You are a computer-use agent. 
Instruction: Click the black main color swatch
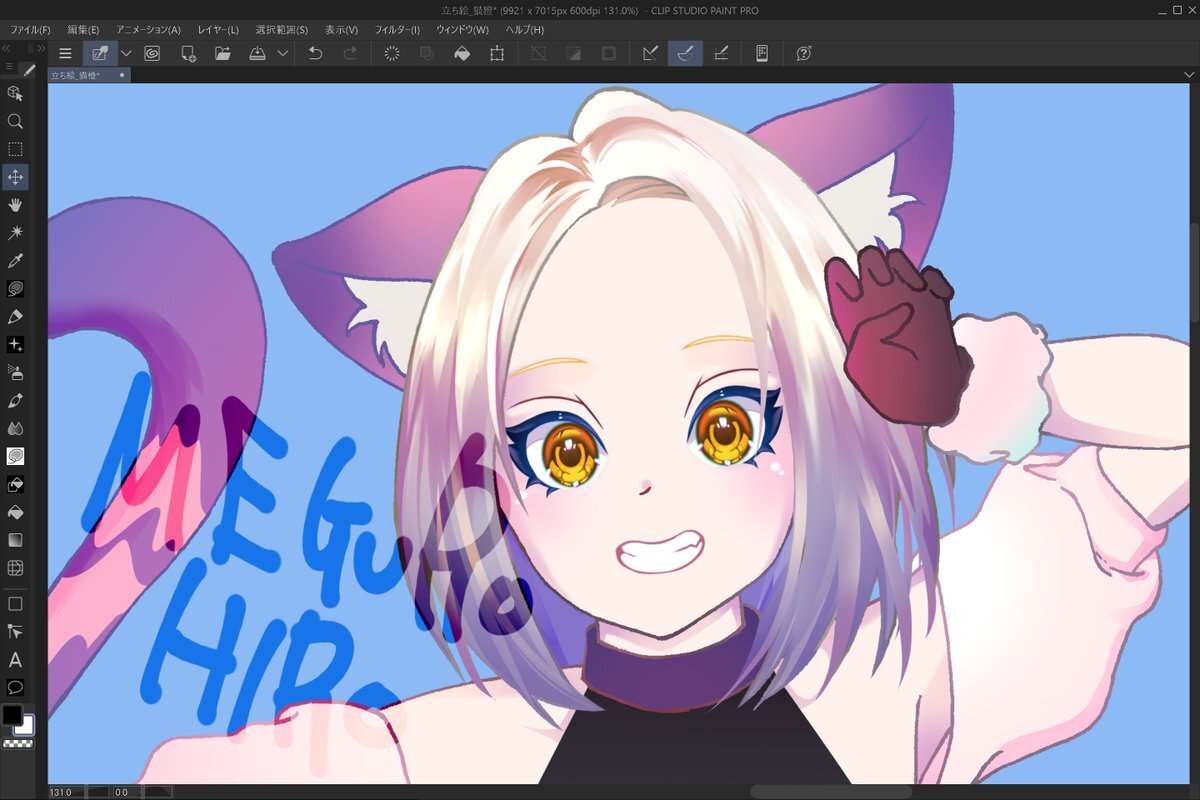tap(11, 715)
